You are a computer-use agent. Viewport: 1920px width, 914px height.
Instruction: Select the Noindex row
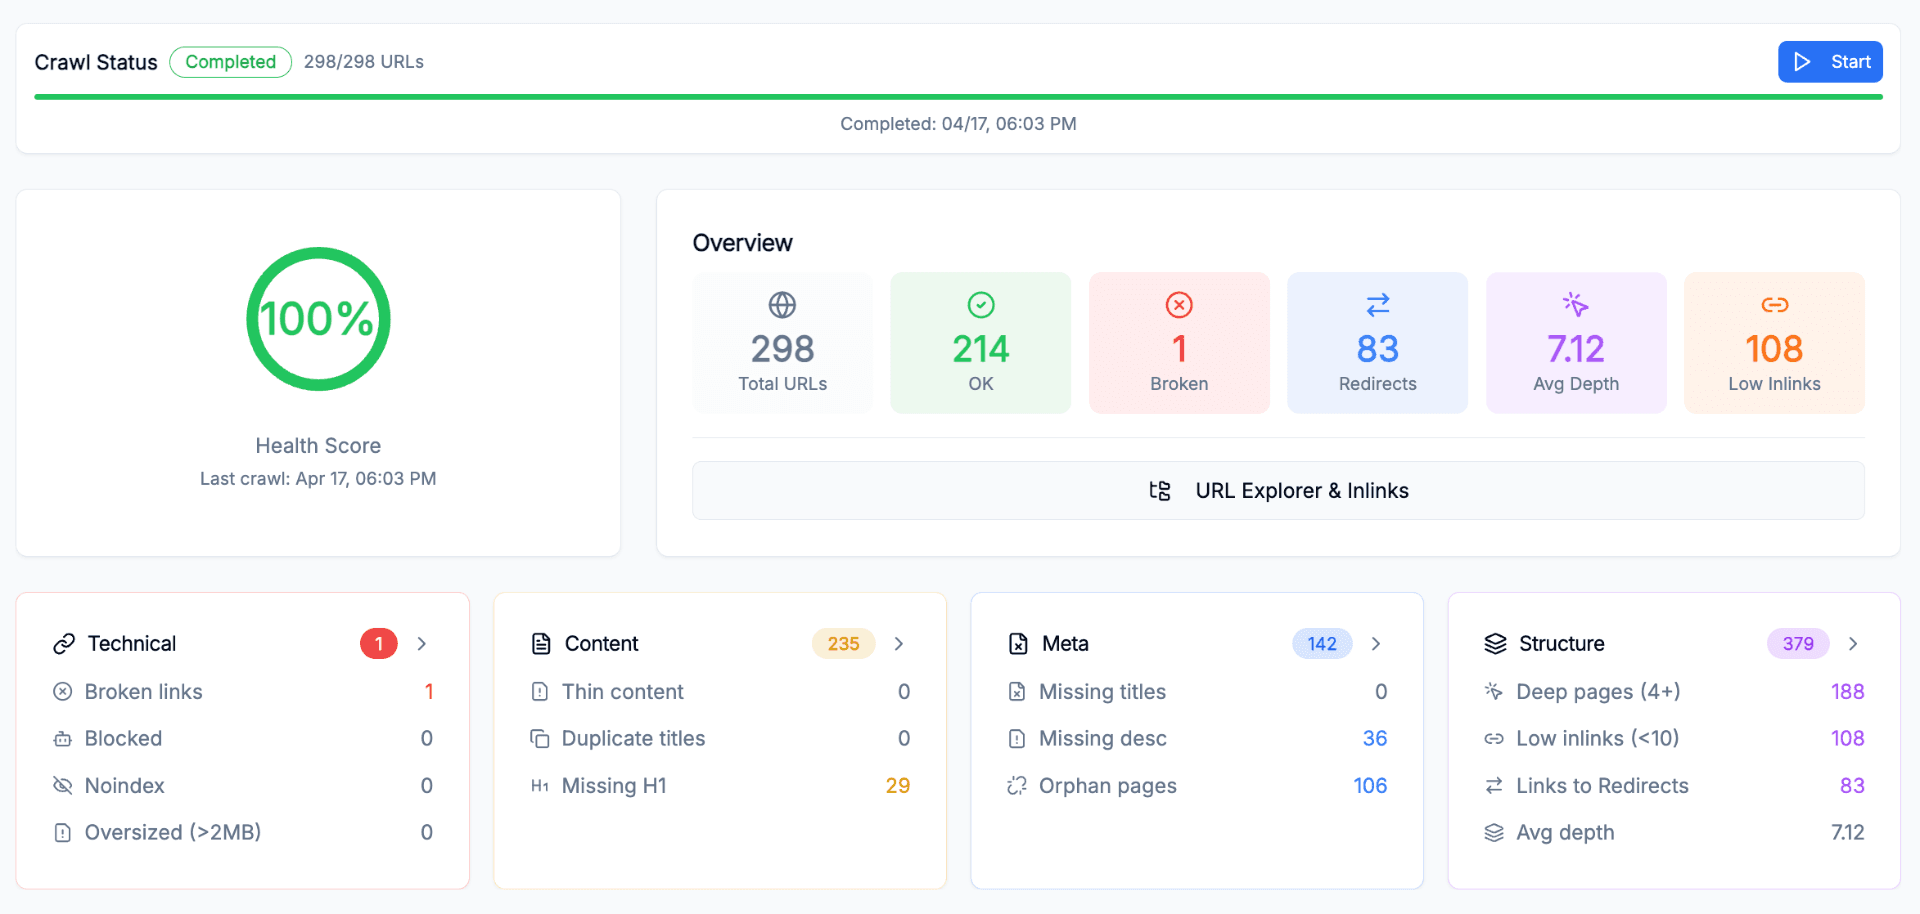(x=243, y=786)
